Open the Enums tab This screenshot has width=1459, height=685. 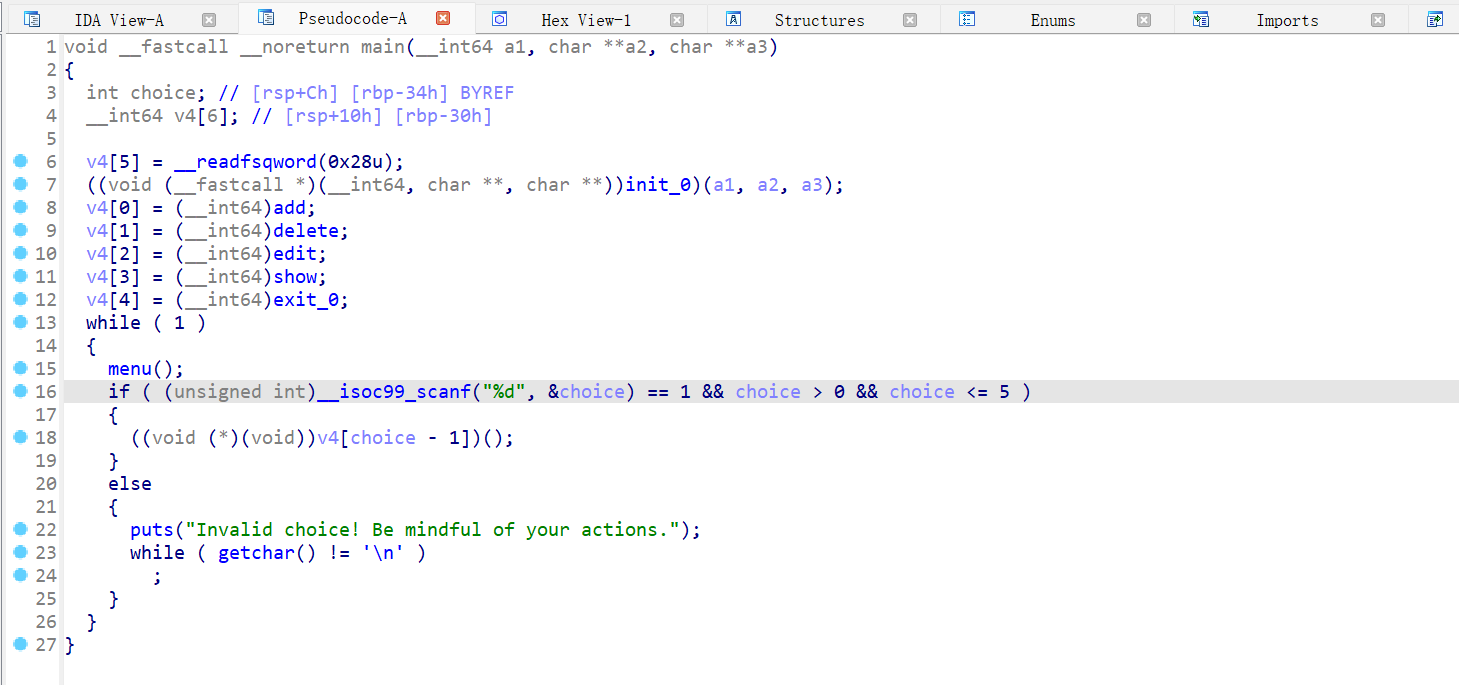click(x=1053, y=20)
